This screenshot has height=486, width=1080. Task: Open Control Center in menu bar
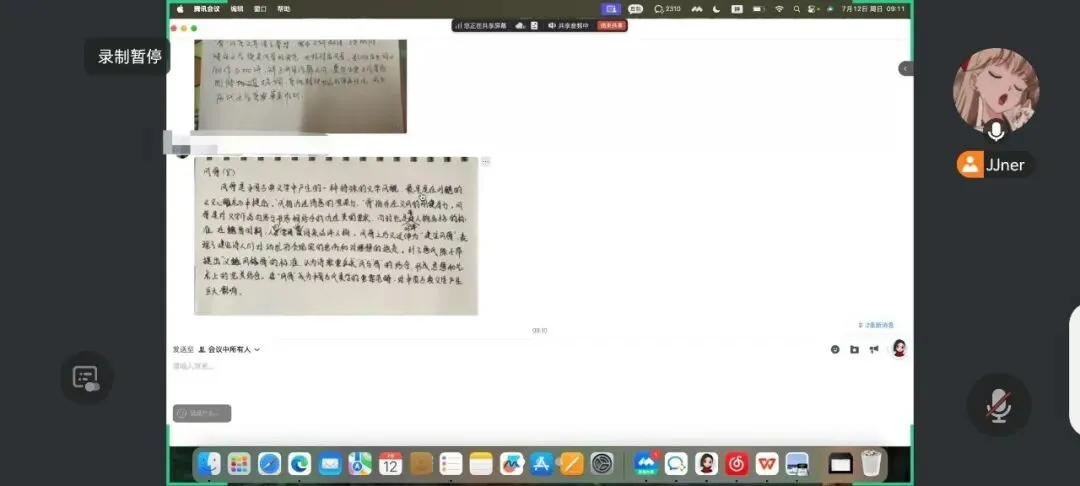pyautogui.click(x=813, y=9)
